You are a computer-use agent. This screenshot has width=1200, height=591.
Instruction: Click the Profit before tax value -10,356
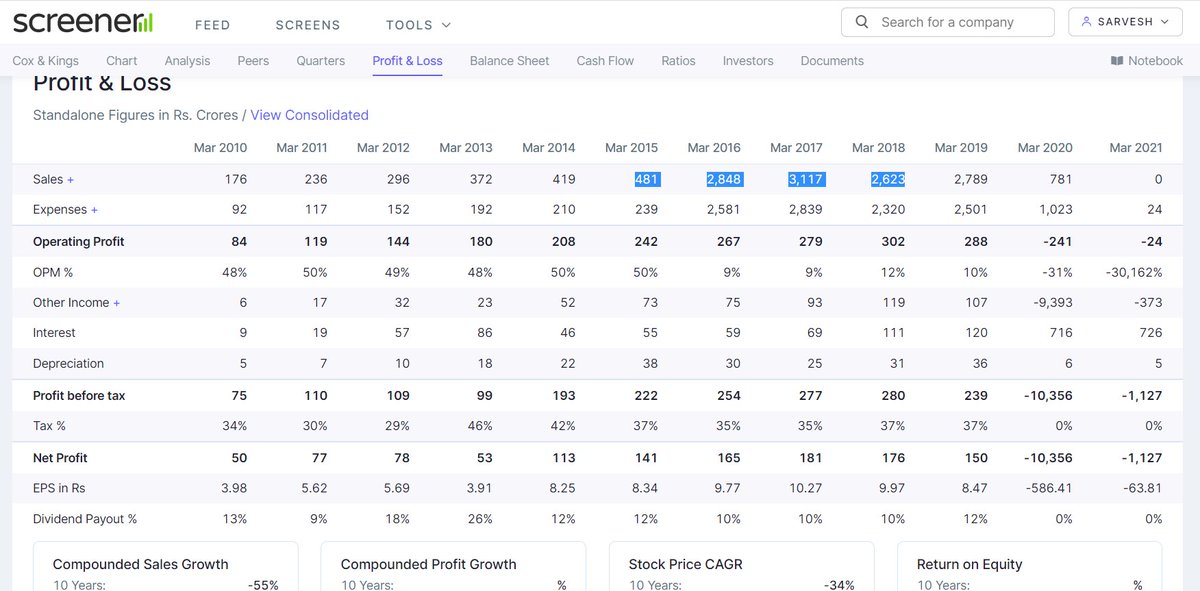tap(1046, 396)
